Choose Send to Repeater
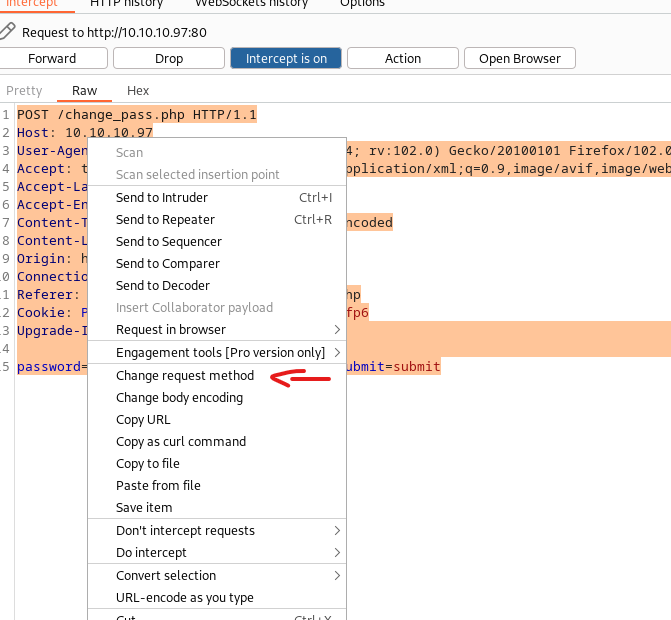The height and width of the screenshot is (620, 671). click(217, 220)
